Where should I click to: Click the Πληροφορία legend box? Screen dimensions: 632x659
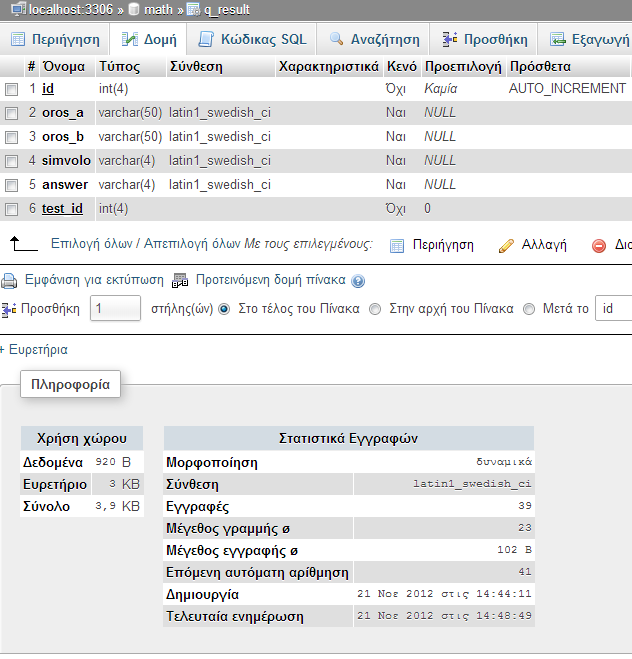point(71,384)
